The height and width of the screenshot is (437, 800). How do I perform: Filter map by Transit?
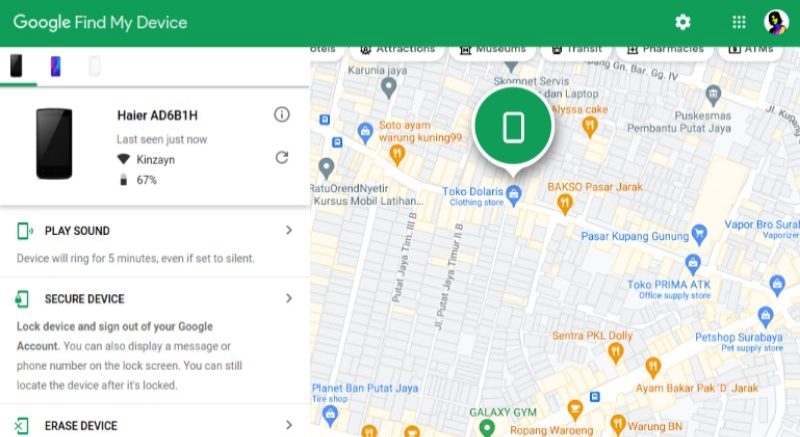(577, 50)
